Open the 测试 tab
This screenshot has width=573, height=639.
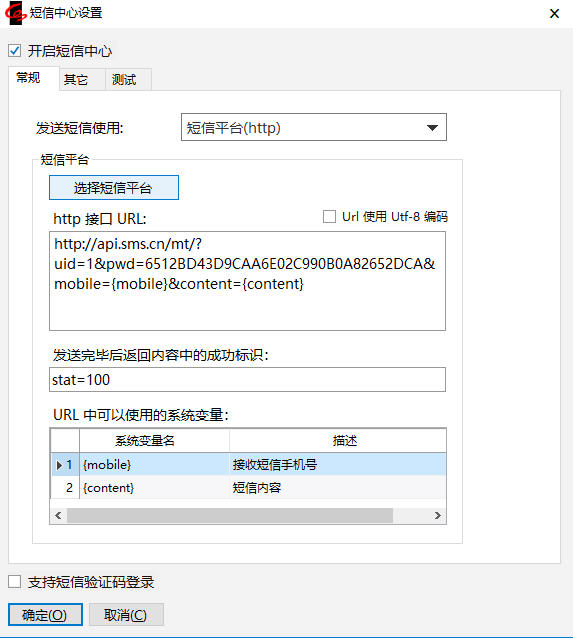124,79
